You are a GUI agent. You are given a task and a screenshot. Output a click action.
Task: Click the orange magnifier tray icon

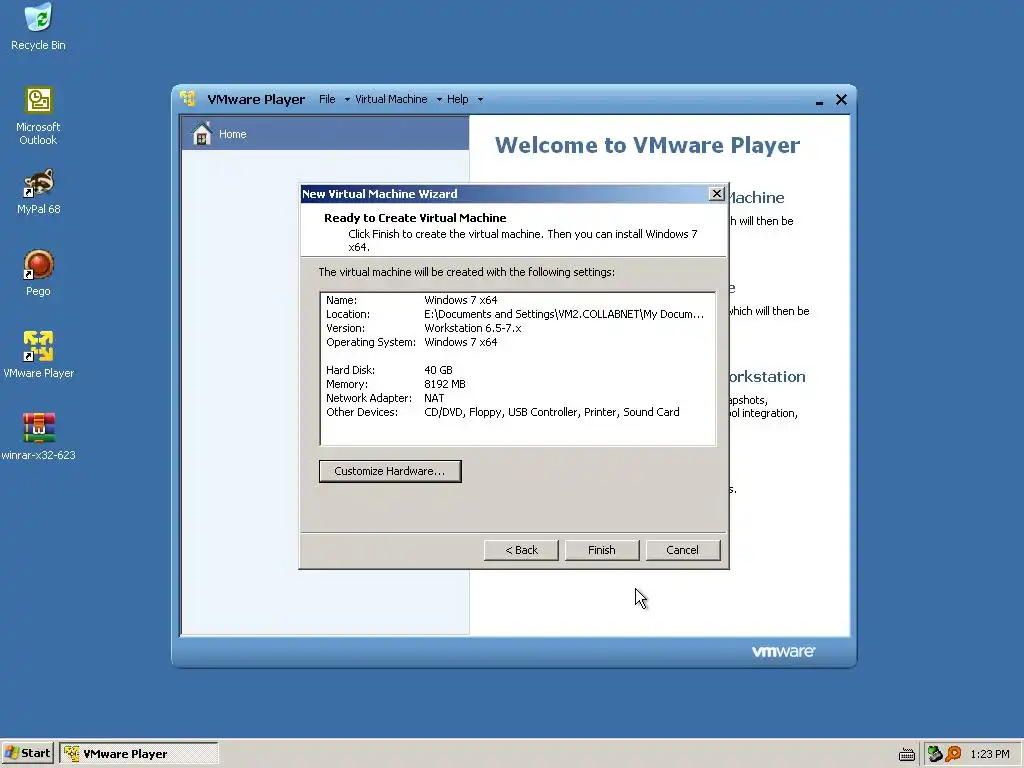coord(953,754)
